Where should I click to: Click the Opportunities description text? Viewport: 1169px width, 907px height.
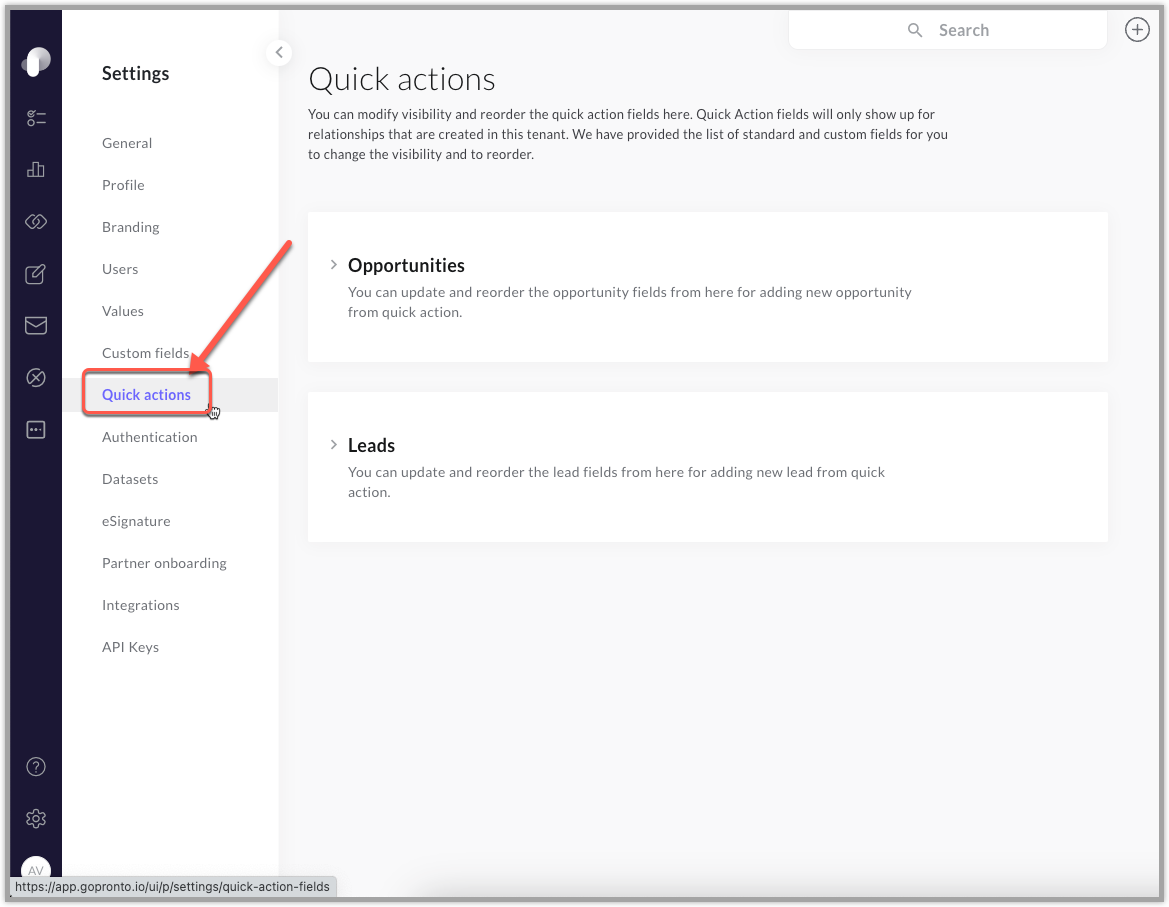(x=629, y=302)
